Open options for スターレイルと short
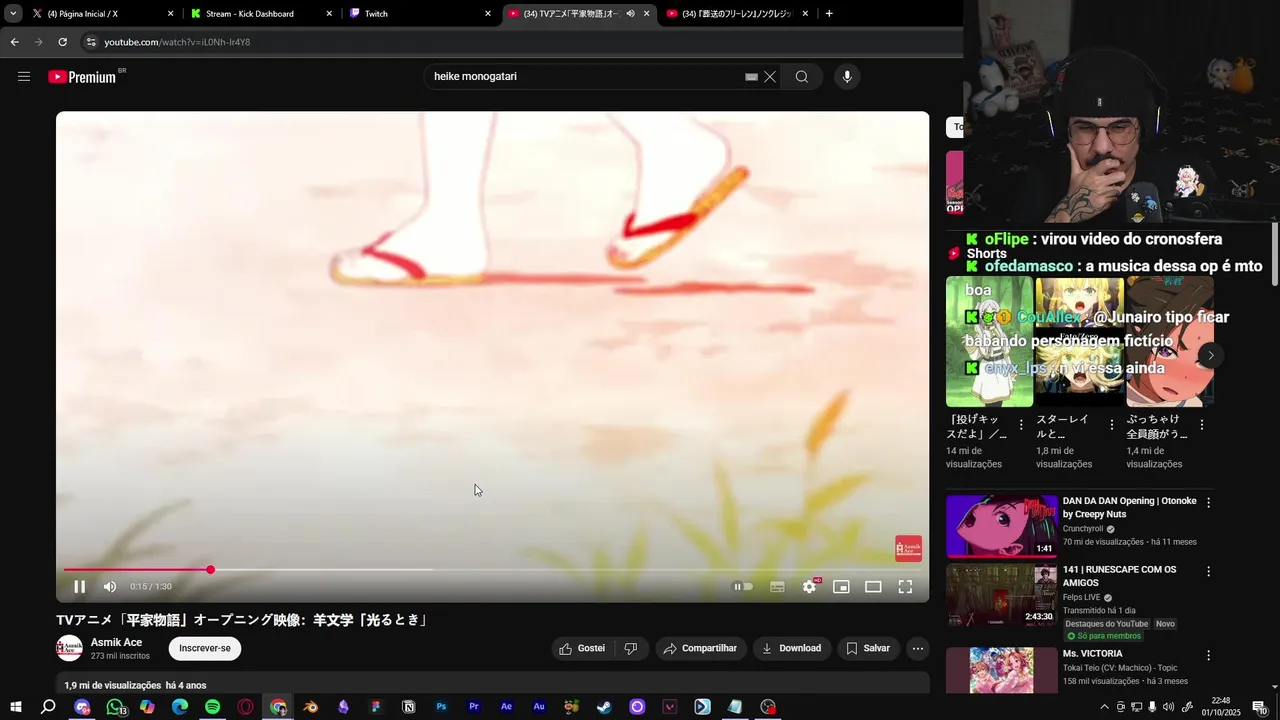The image size is (1280, 720). tap(1111, 425)
